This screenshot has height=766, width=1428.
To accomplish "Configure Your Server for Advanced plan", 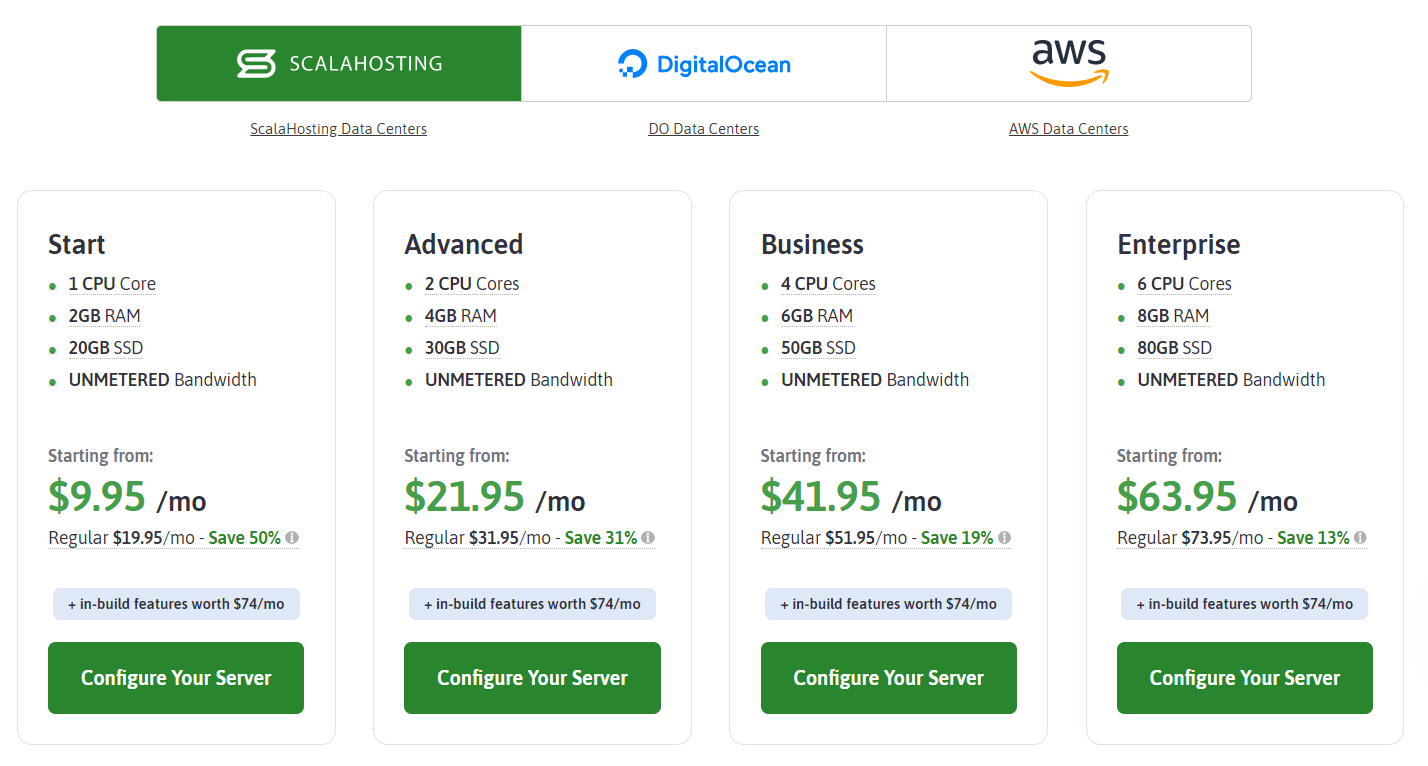I will [532, 678].
